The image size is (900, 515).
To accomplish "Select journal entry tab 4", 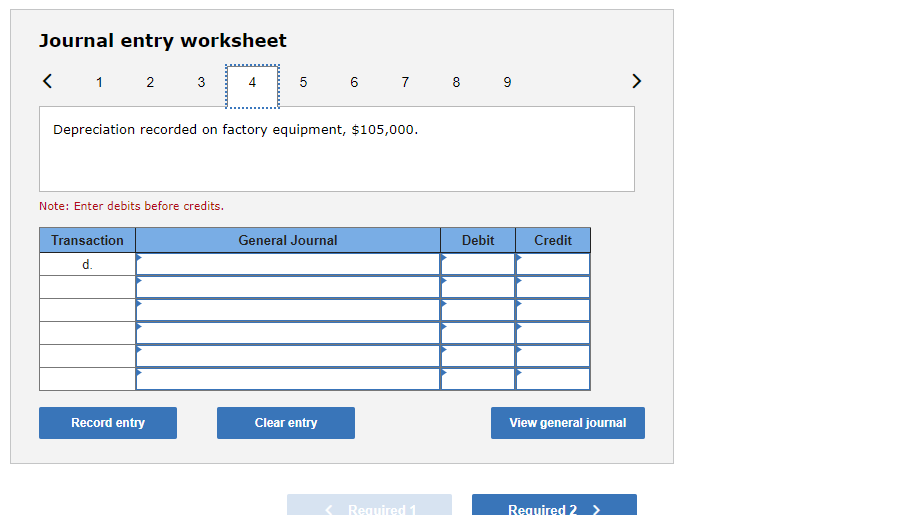I will tap(253, 86).
